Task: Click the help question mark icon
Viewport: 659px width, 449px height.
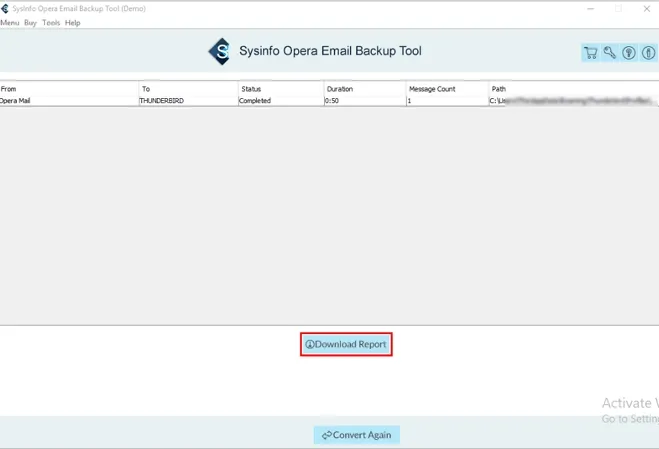Action: pos(629,53)
